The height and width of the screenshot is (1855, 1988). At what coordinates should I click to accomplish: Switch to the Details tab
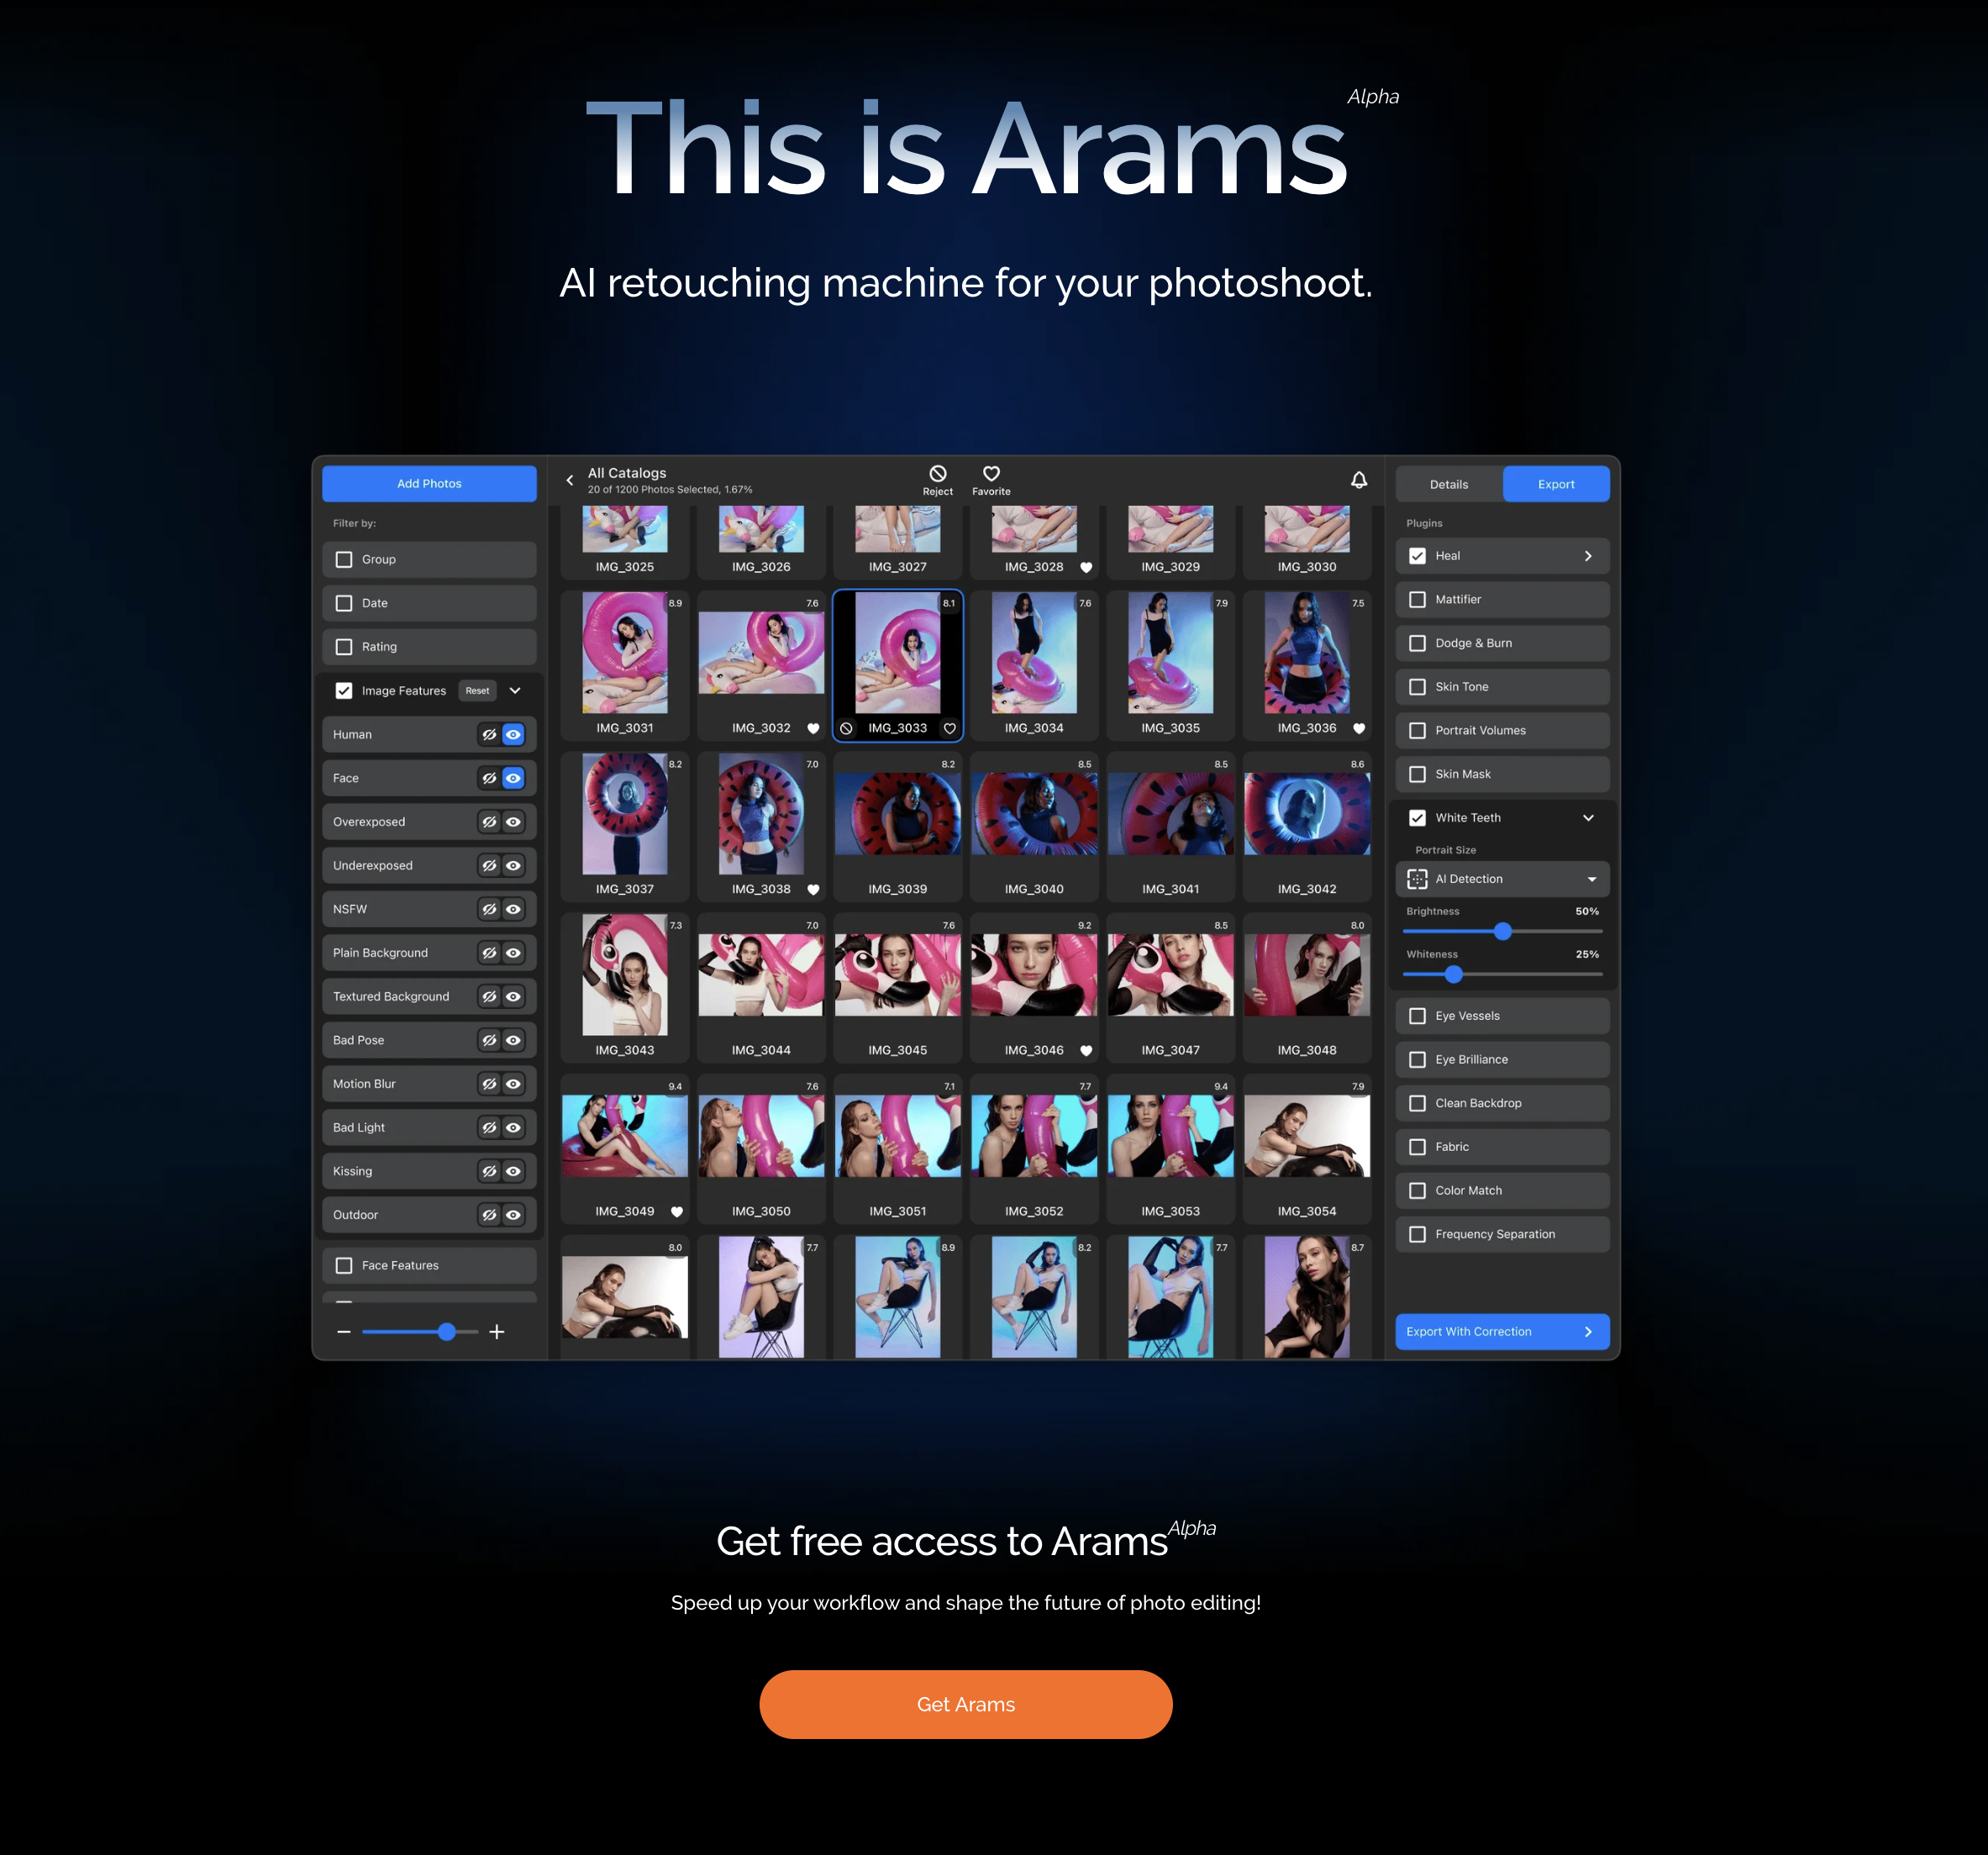pyautogui.click(x=1448, y=484)
